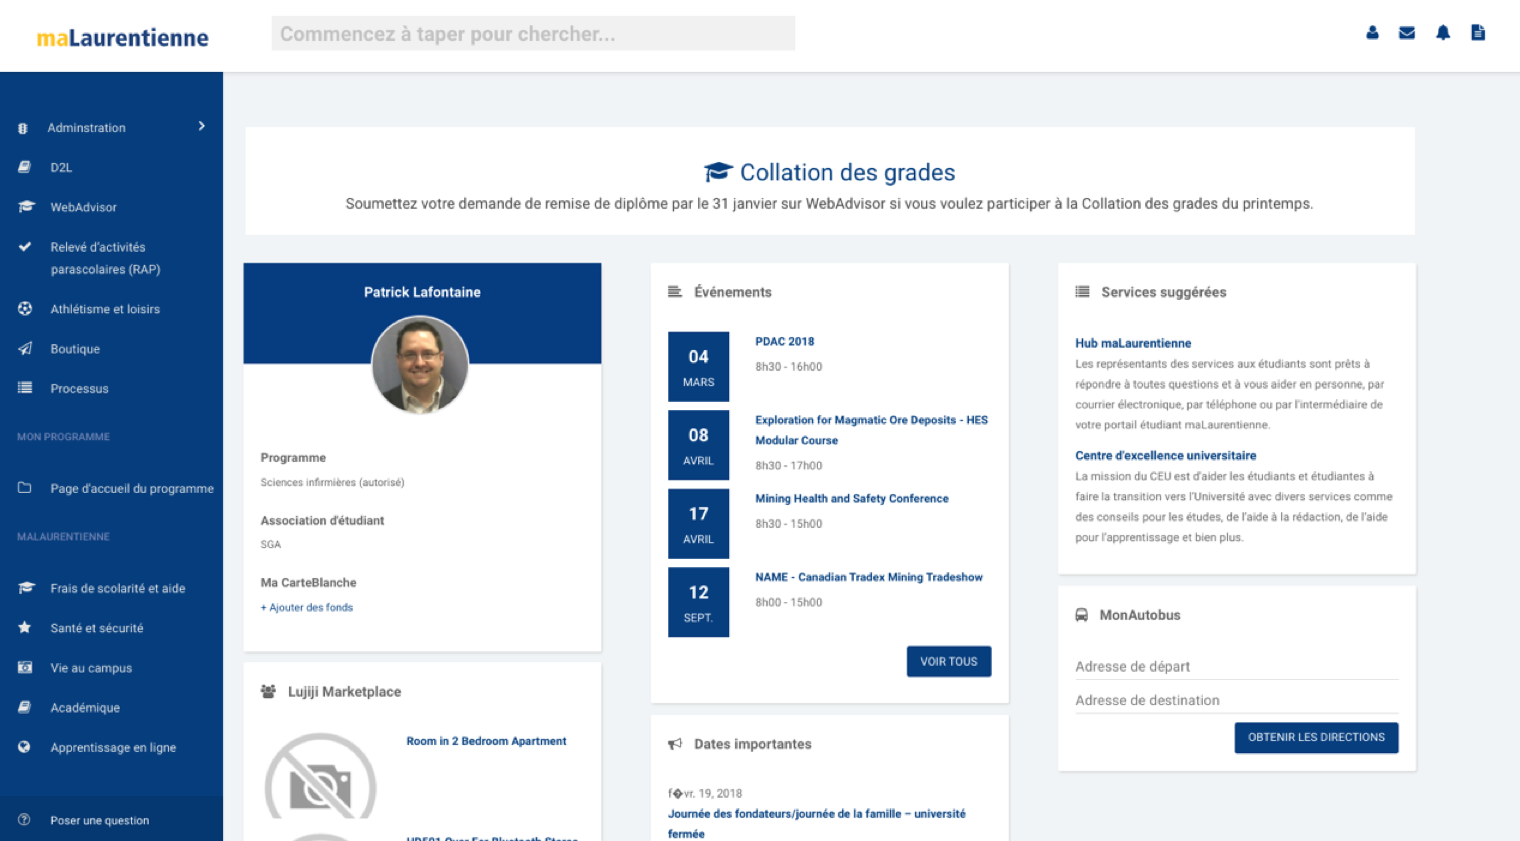1520x841 pixels.
Task: Click the checkmark icon beside Relevé d'activités
Action: [x=24, y=246]
